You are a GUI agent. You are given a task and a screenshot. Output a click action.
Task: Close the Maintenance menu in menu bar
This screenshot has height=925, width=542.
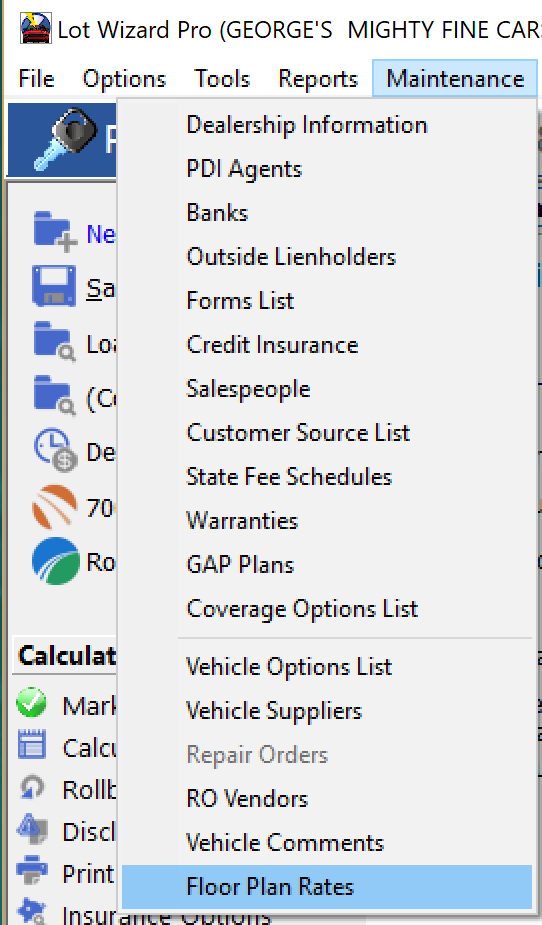click(455, 78)
